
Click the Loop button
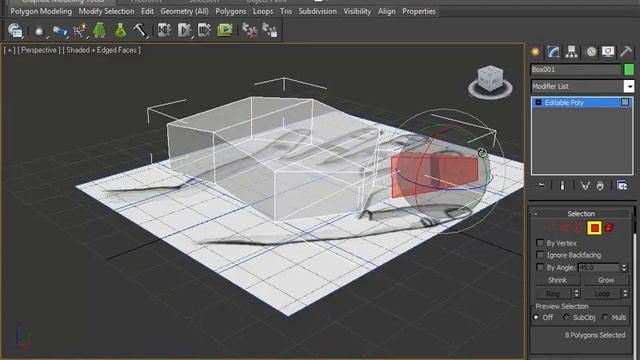tap(602, 293)
